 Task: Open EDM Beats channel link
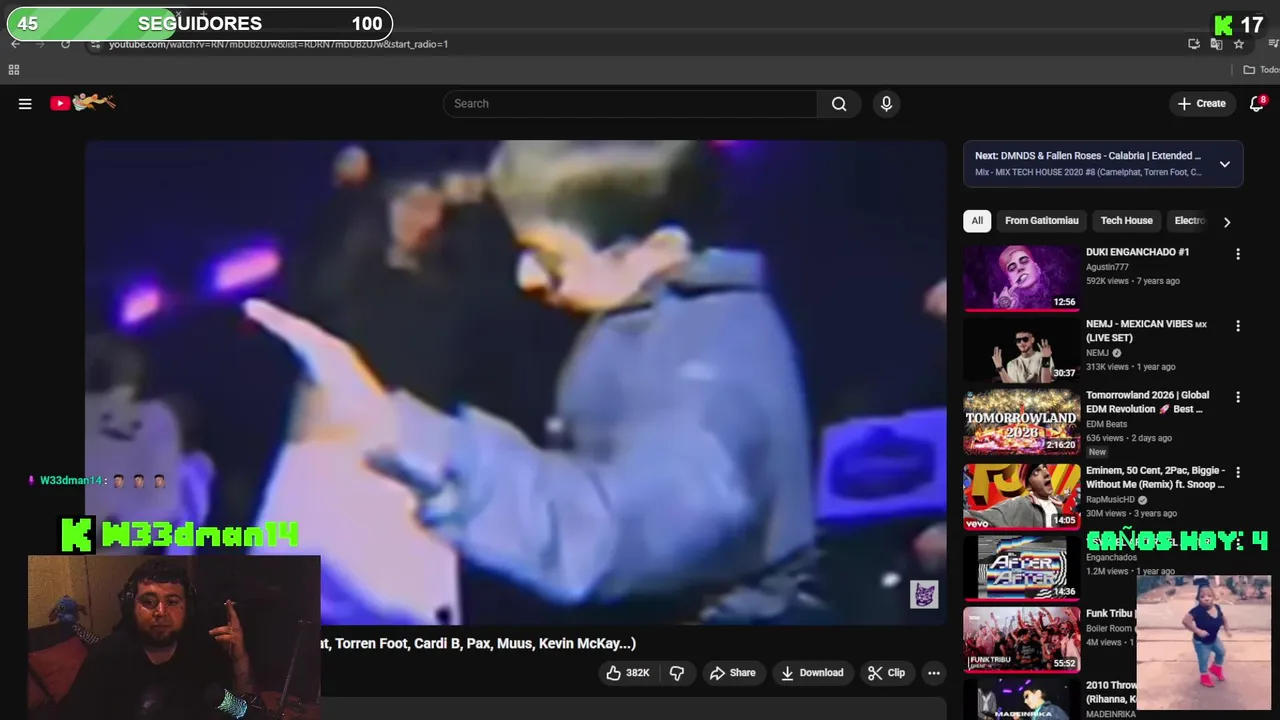1106,424
